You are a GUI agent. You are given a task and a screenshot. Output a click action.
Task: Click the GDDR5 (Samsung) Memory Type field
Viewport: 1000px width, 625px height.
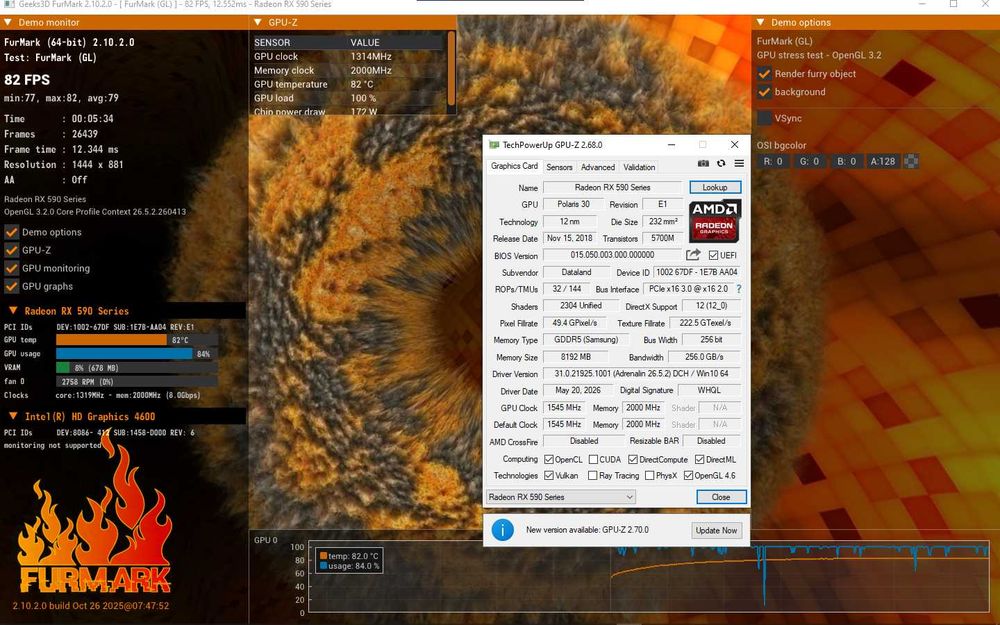(x=585, y=340)
